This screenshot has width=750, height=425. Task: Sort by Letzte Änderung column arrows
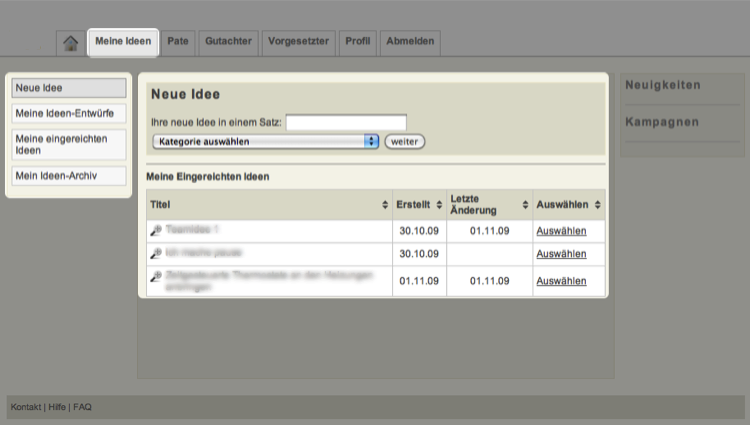coord(524,205)
